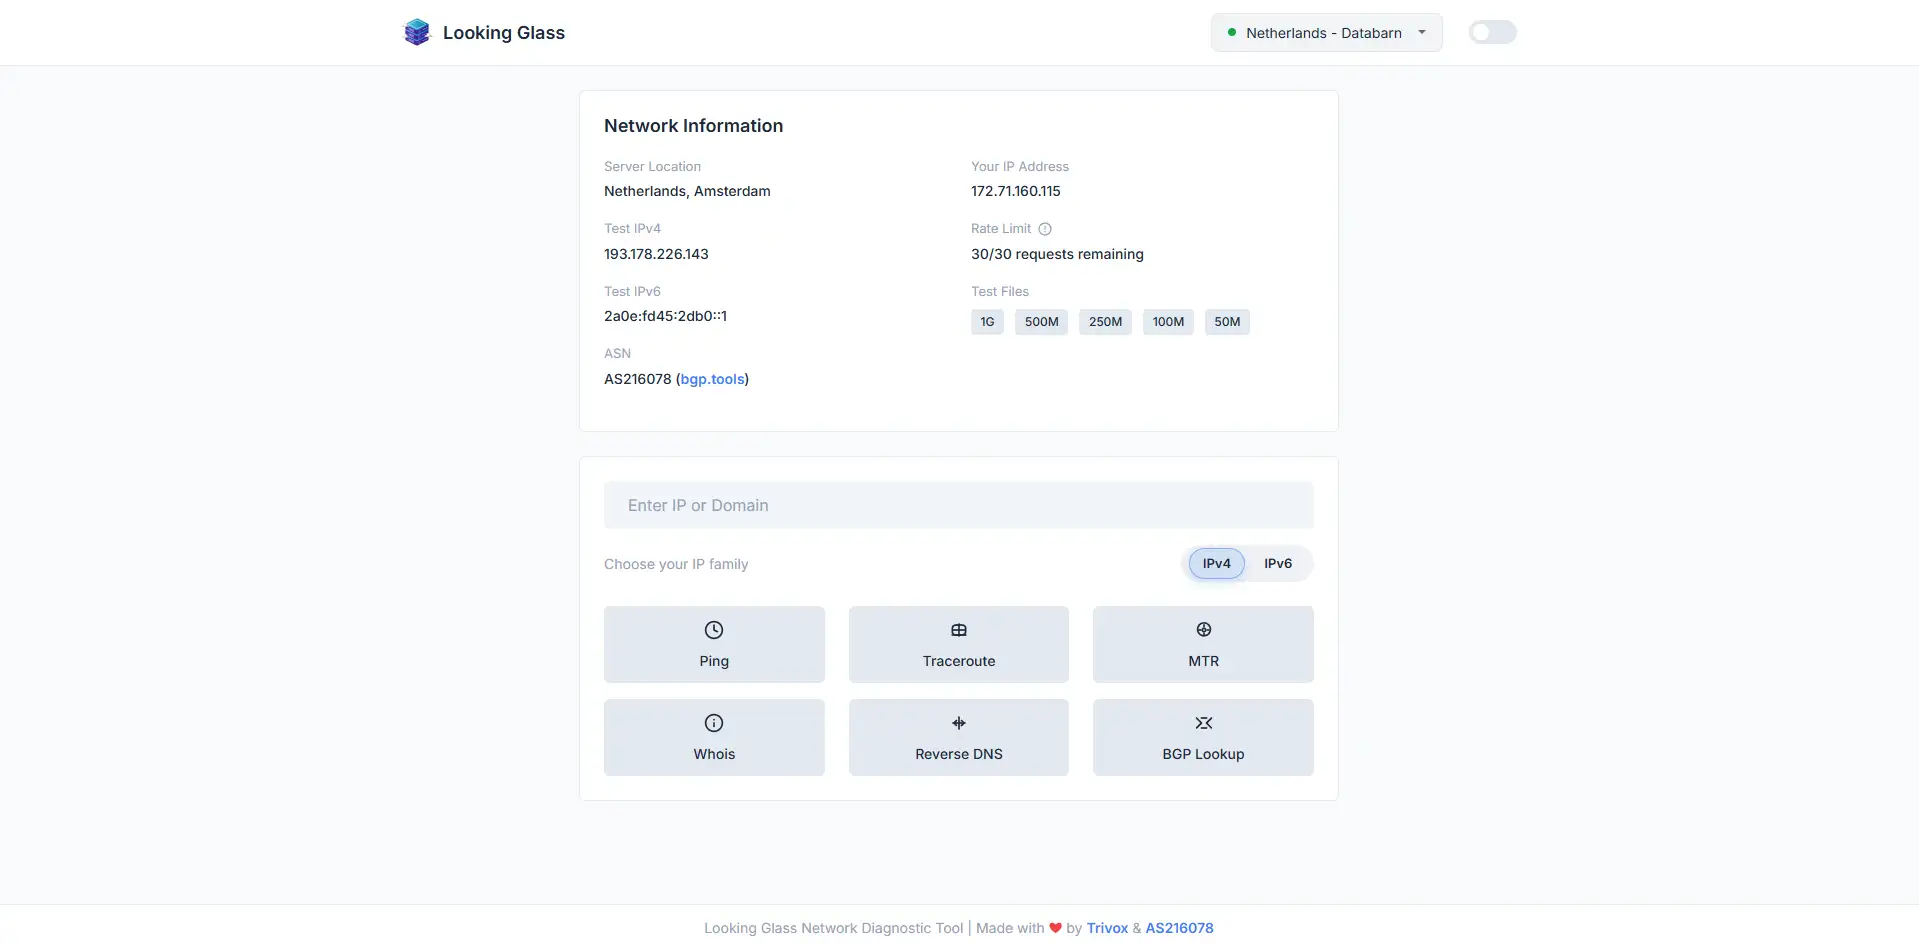Screen dimensions: 1919x944
Task: Click the Rate Limit info icon
Action: [1045, 229]
